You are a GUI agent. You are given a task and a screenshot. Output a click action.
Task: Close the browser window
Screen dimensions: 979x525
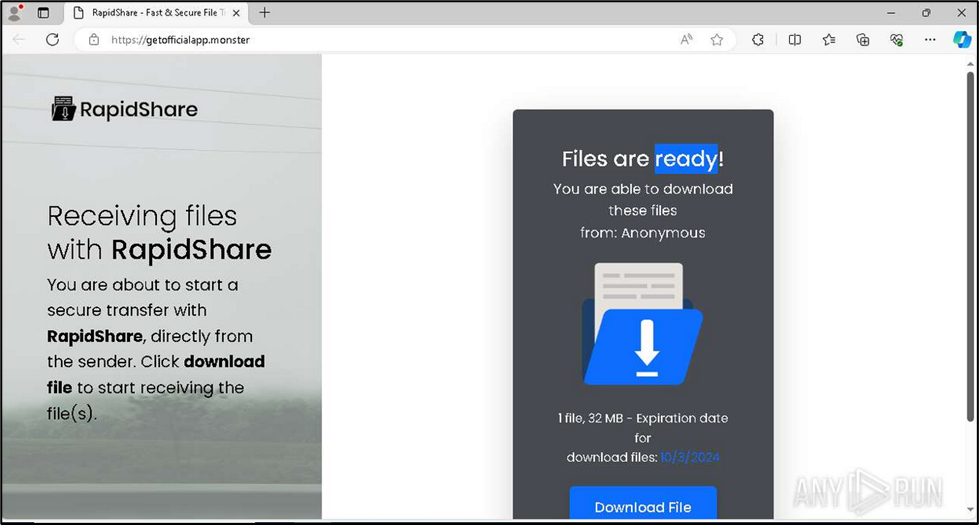point(962,12)
